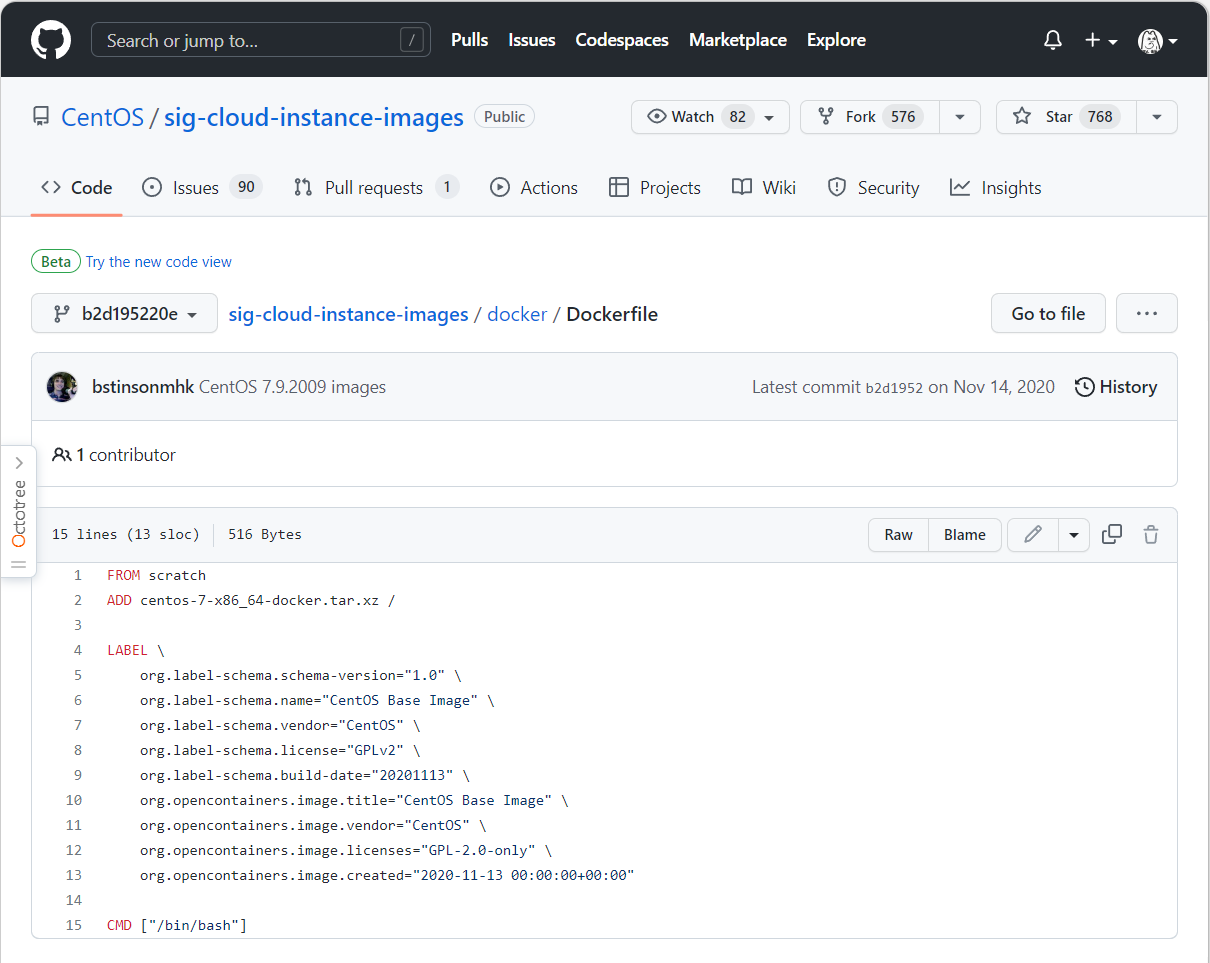Image resolution: width=1210 pixels, height=963 pixels.
Task: Expand the star lists dropdown arrow
Action: coord(1157,117)
